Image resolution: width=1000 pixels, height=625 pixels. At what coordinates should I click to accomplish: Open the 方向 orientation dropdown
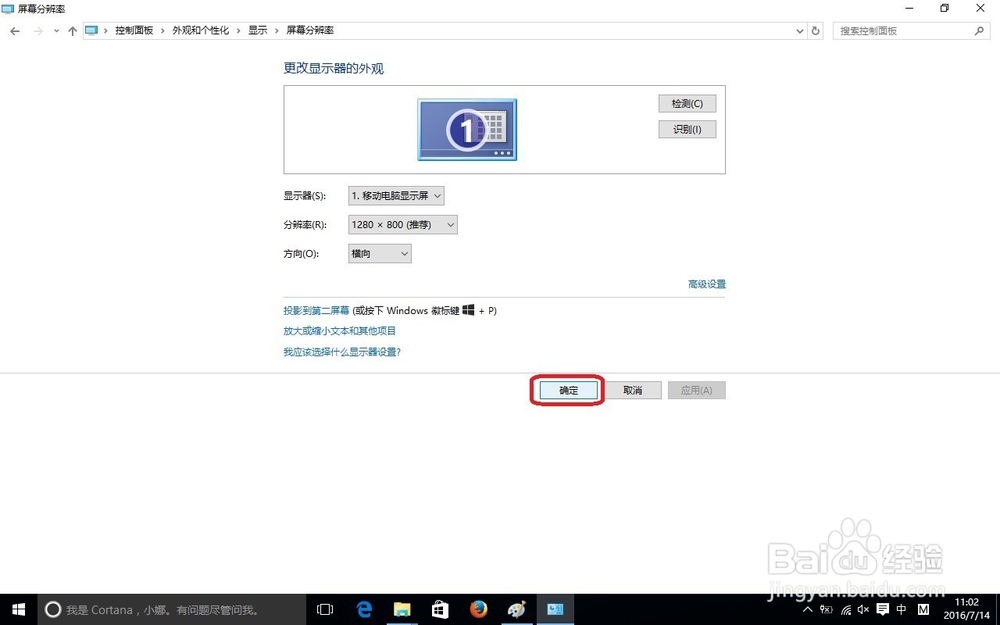tap(379, 253)
